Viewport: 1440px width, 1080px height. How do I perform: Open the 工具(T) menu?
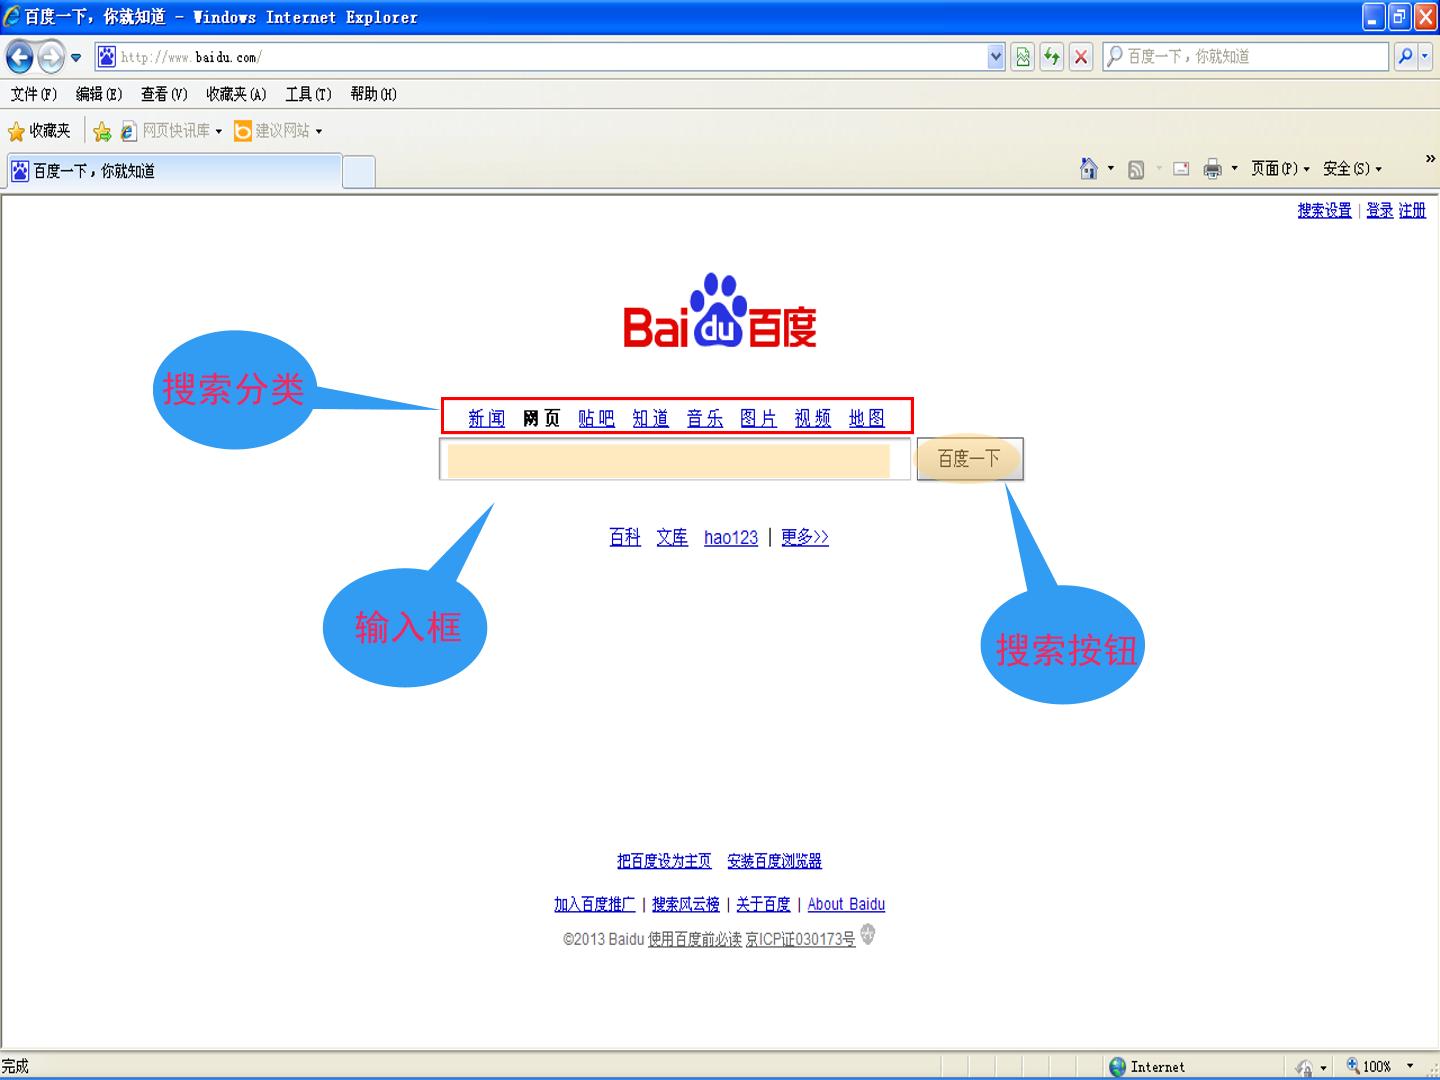point(308,94)
